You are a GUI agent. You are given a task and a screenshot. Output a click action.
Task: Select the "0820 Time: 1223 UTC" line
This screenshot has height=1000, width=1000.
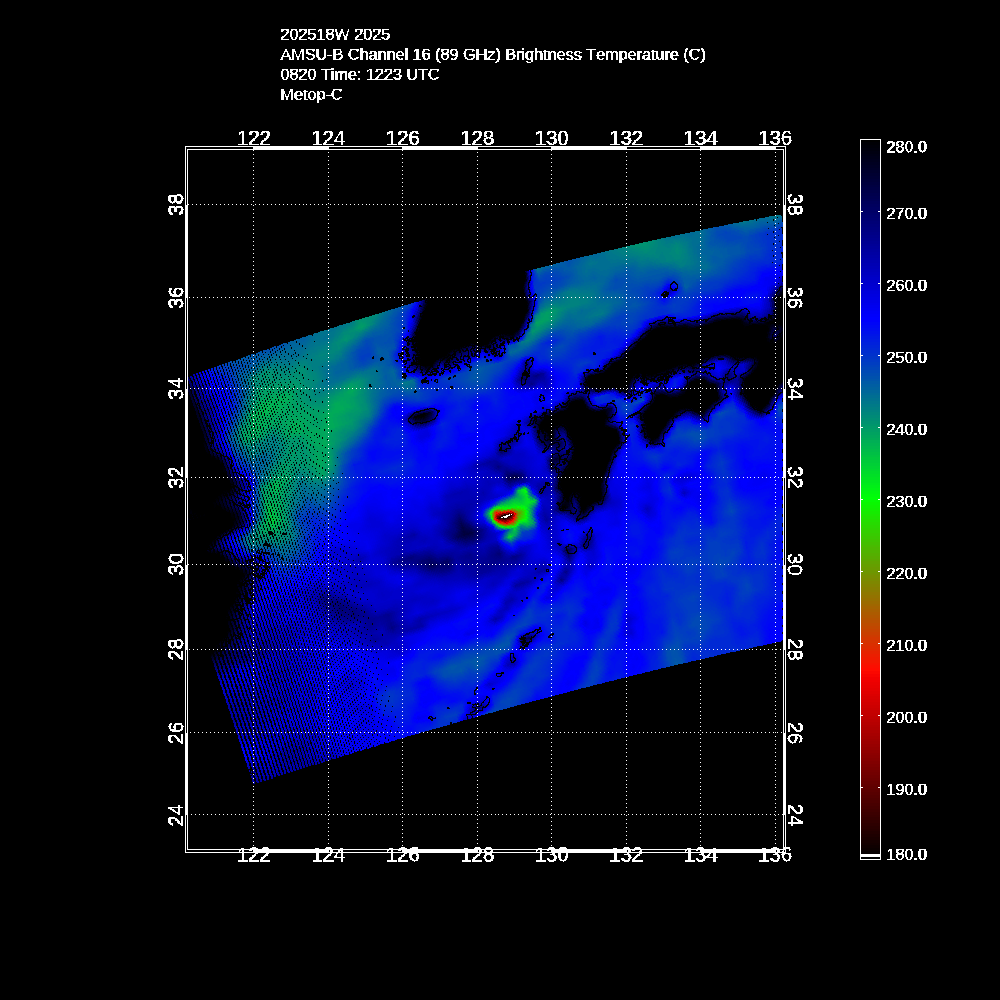tap(360, 75)
